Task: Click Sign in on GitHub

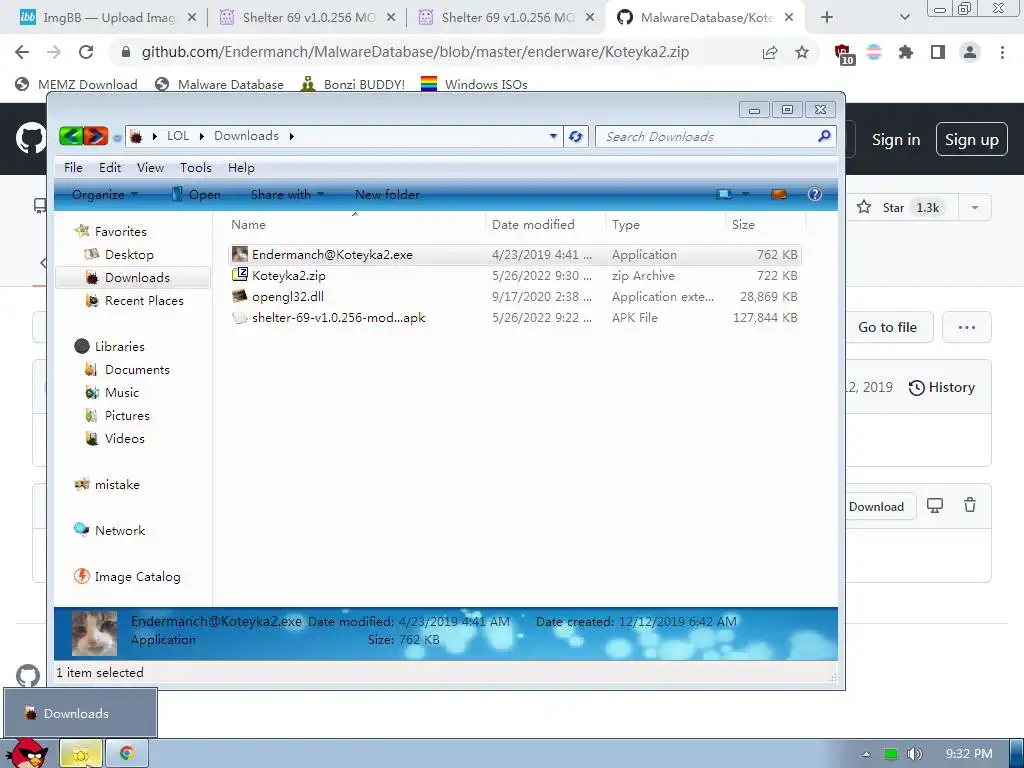Action: pyautogui.click(x=895, y=140)
